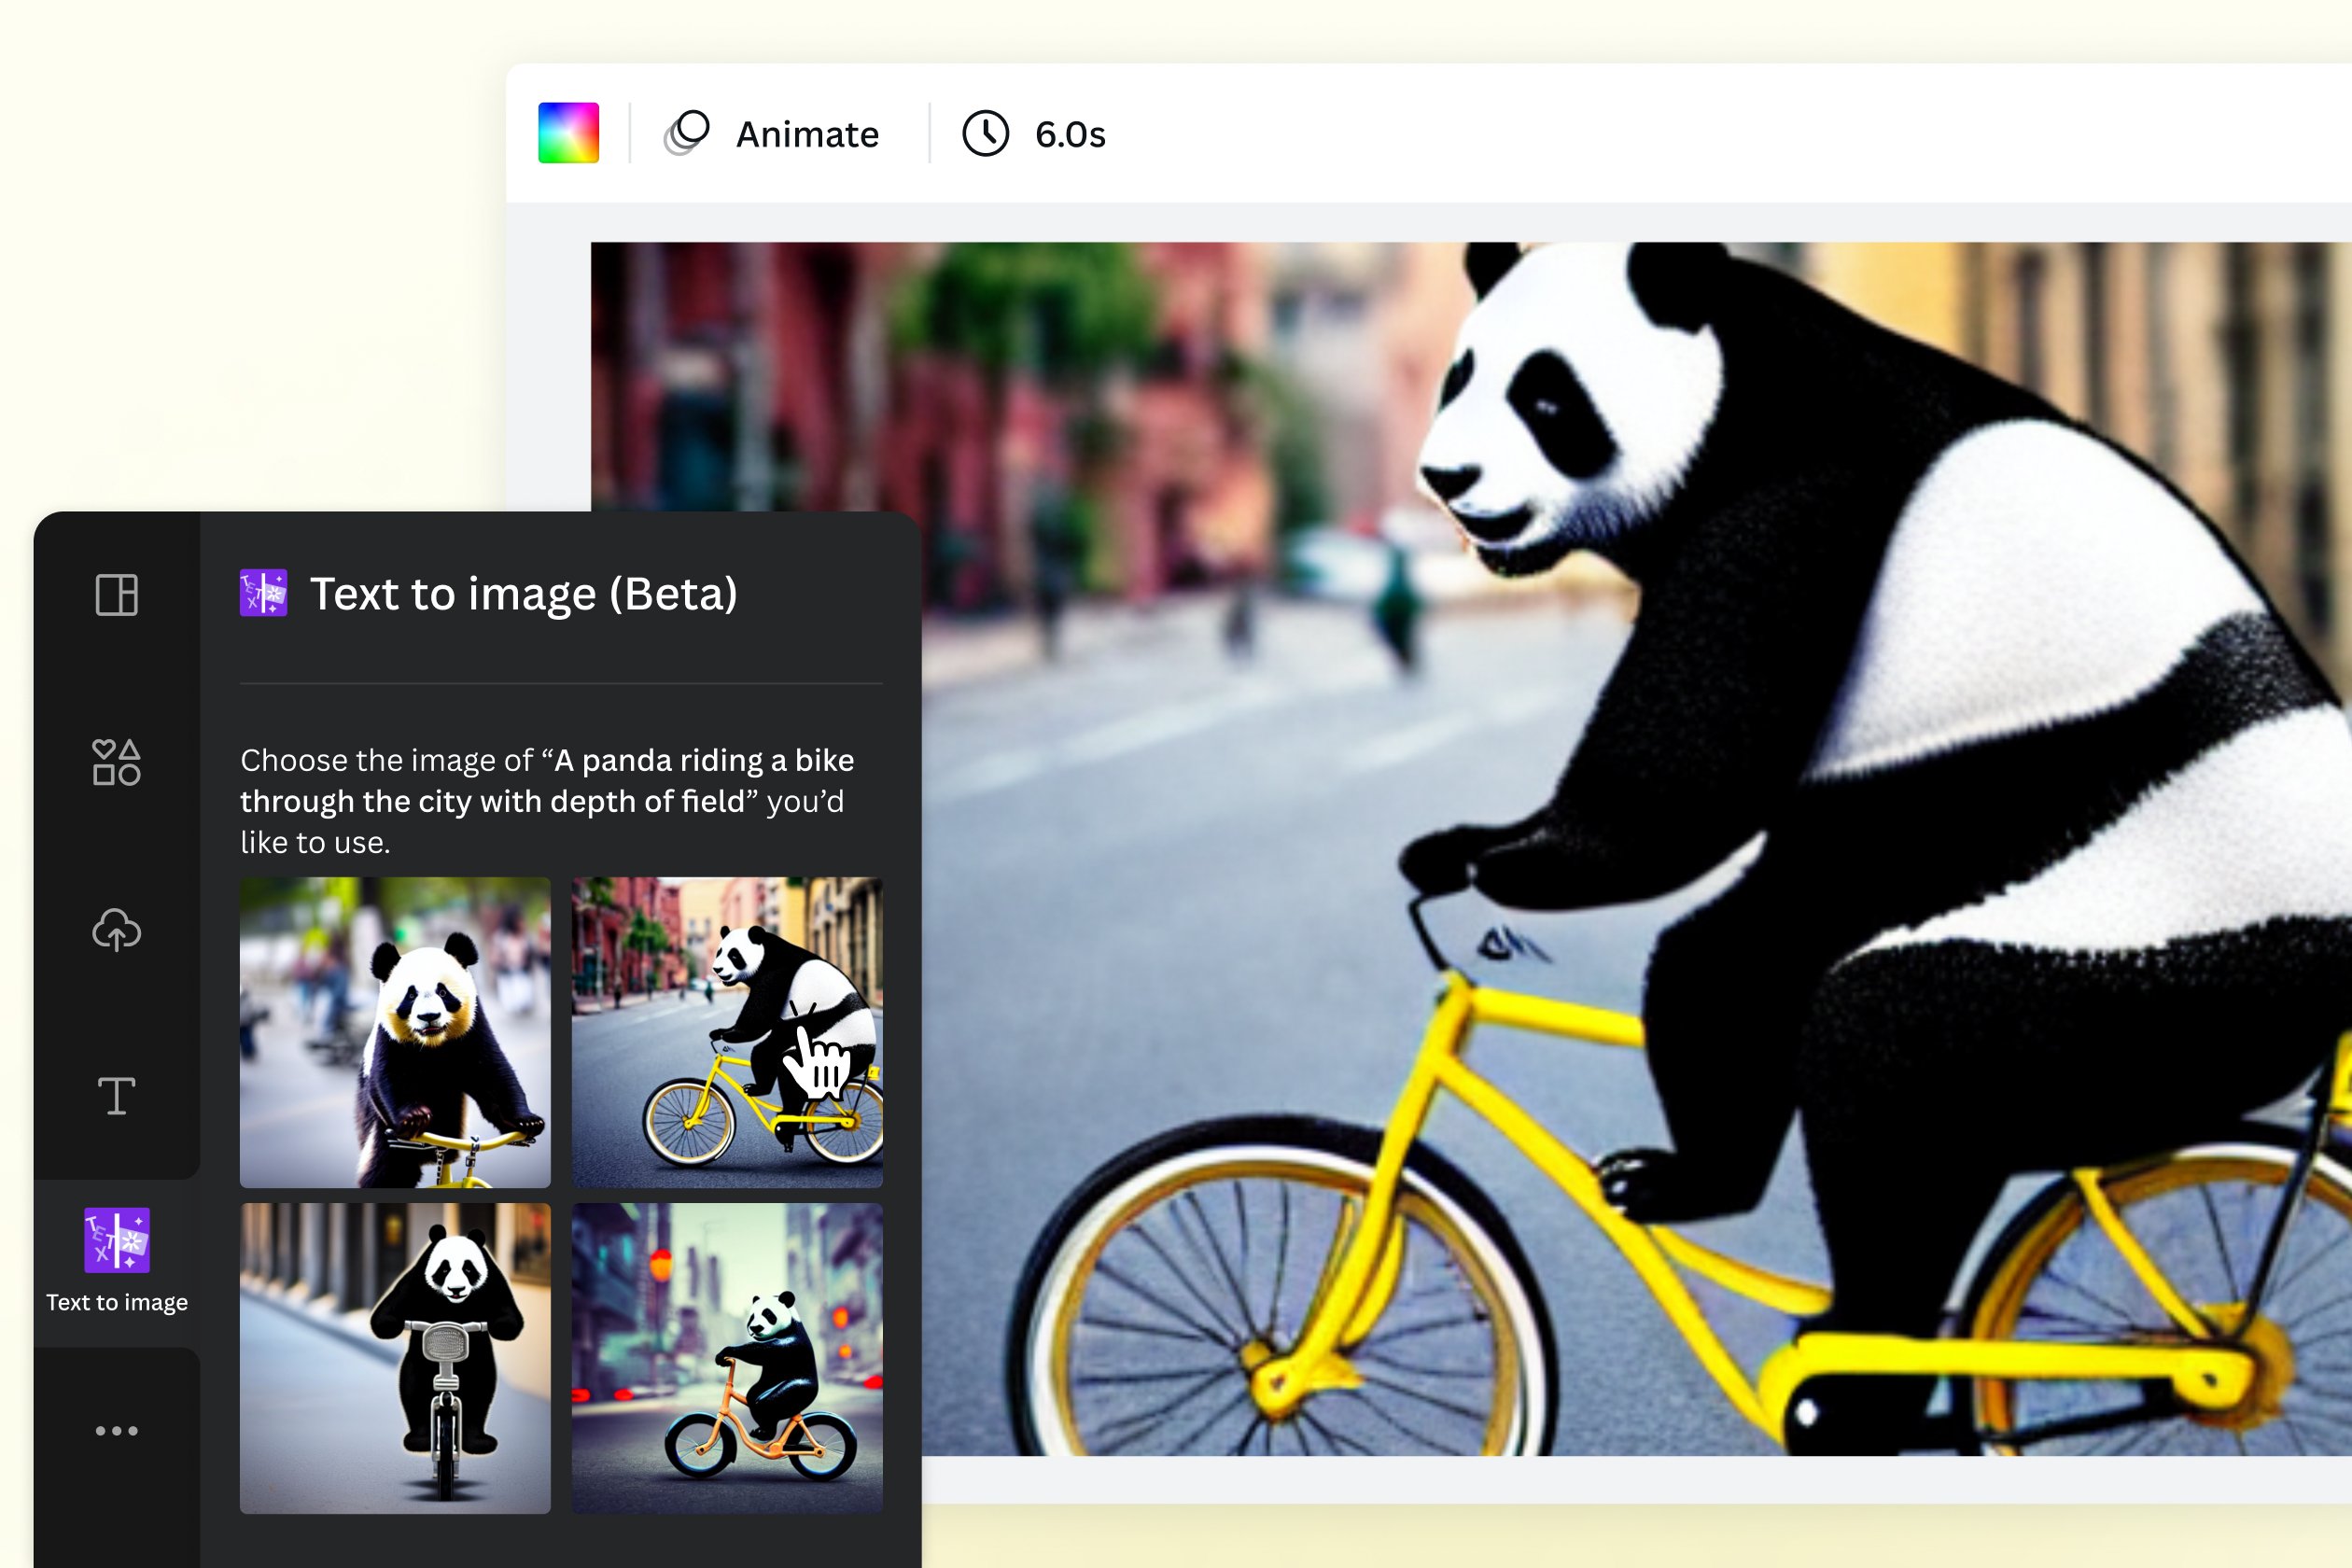
Task: Select the rainbow color swatch icon
Action: point(568,133)
